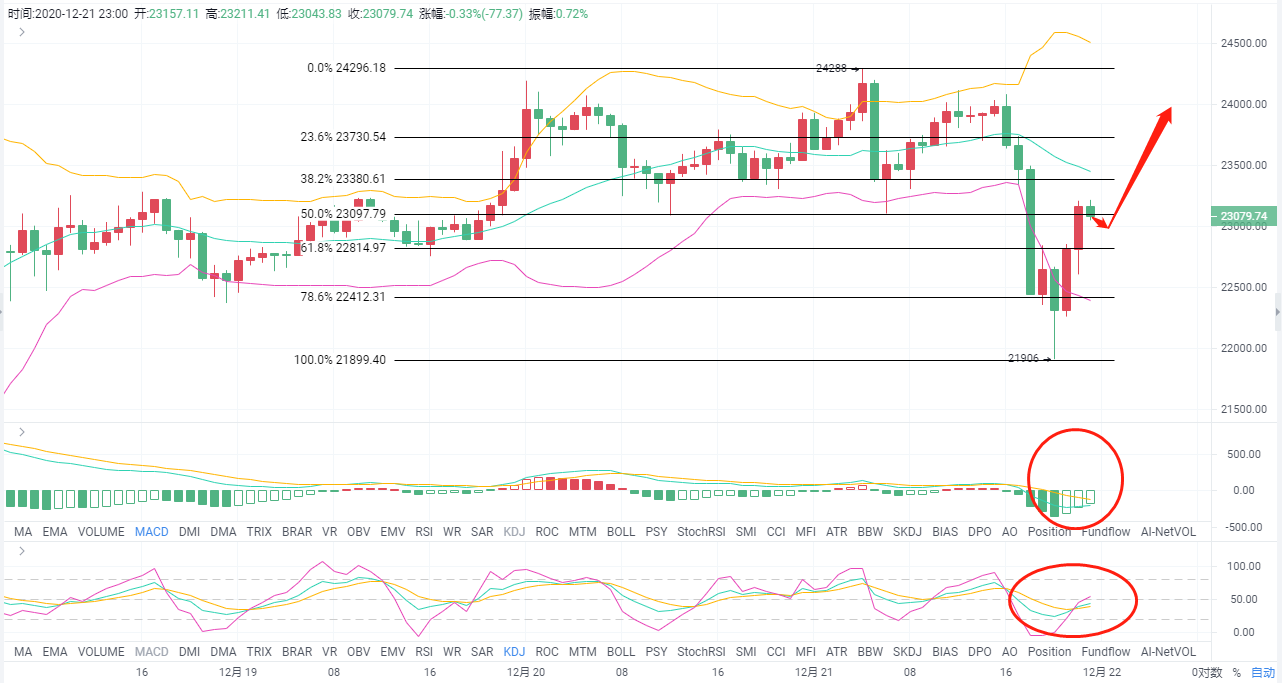Click the 时间:2020-12-21 23:00 header text
The height and width of the screenshot is (683, 1282).
[67, 14]
